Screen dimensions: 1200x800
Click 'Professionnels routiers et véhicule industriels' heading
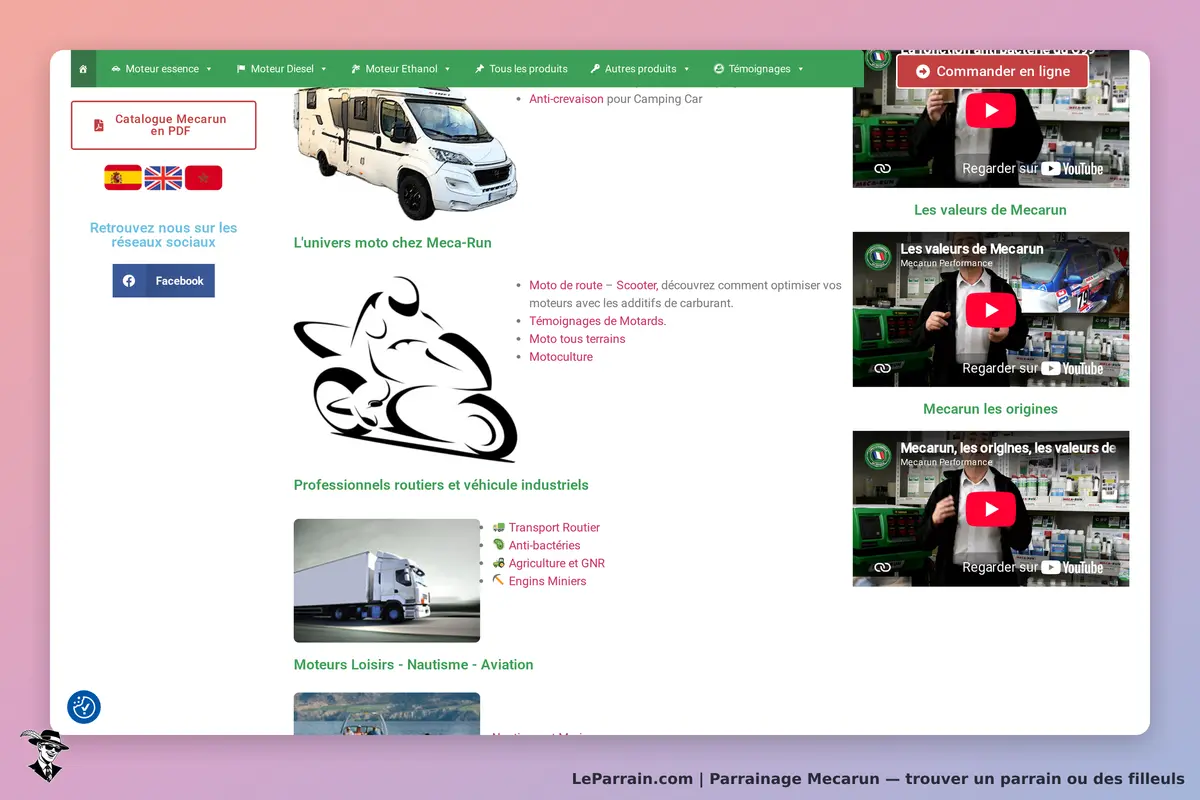click(x=441, y=485)
